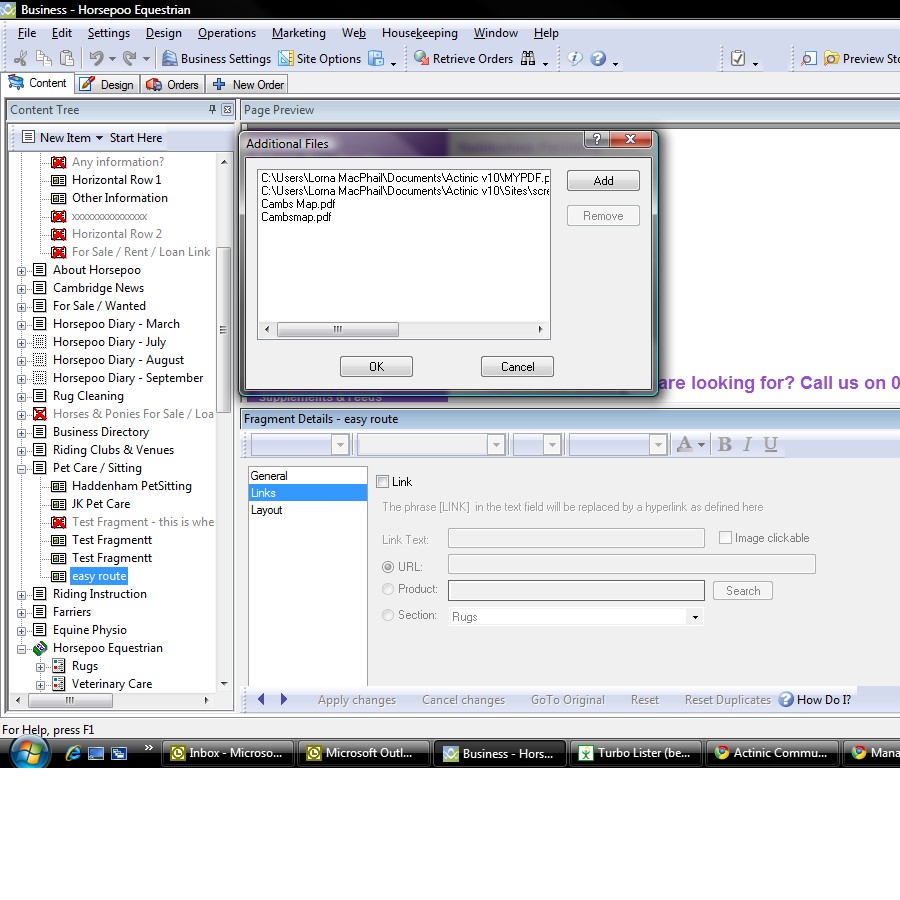Image resolution: width=900 pixels, height=900 pixels.
Task: Collapse the Pet Care / Sitting node
Action: 22,469
